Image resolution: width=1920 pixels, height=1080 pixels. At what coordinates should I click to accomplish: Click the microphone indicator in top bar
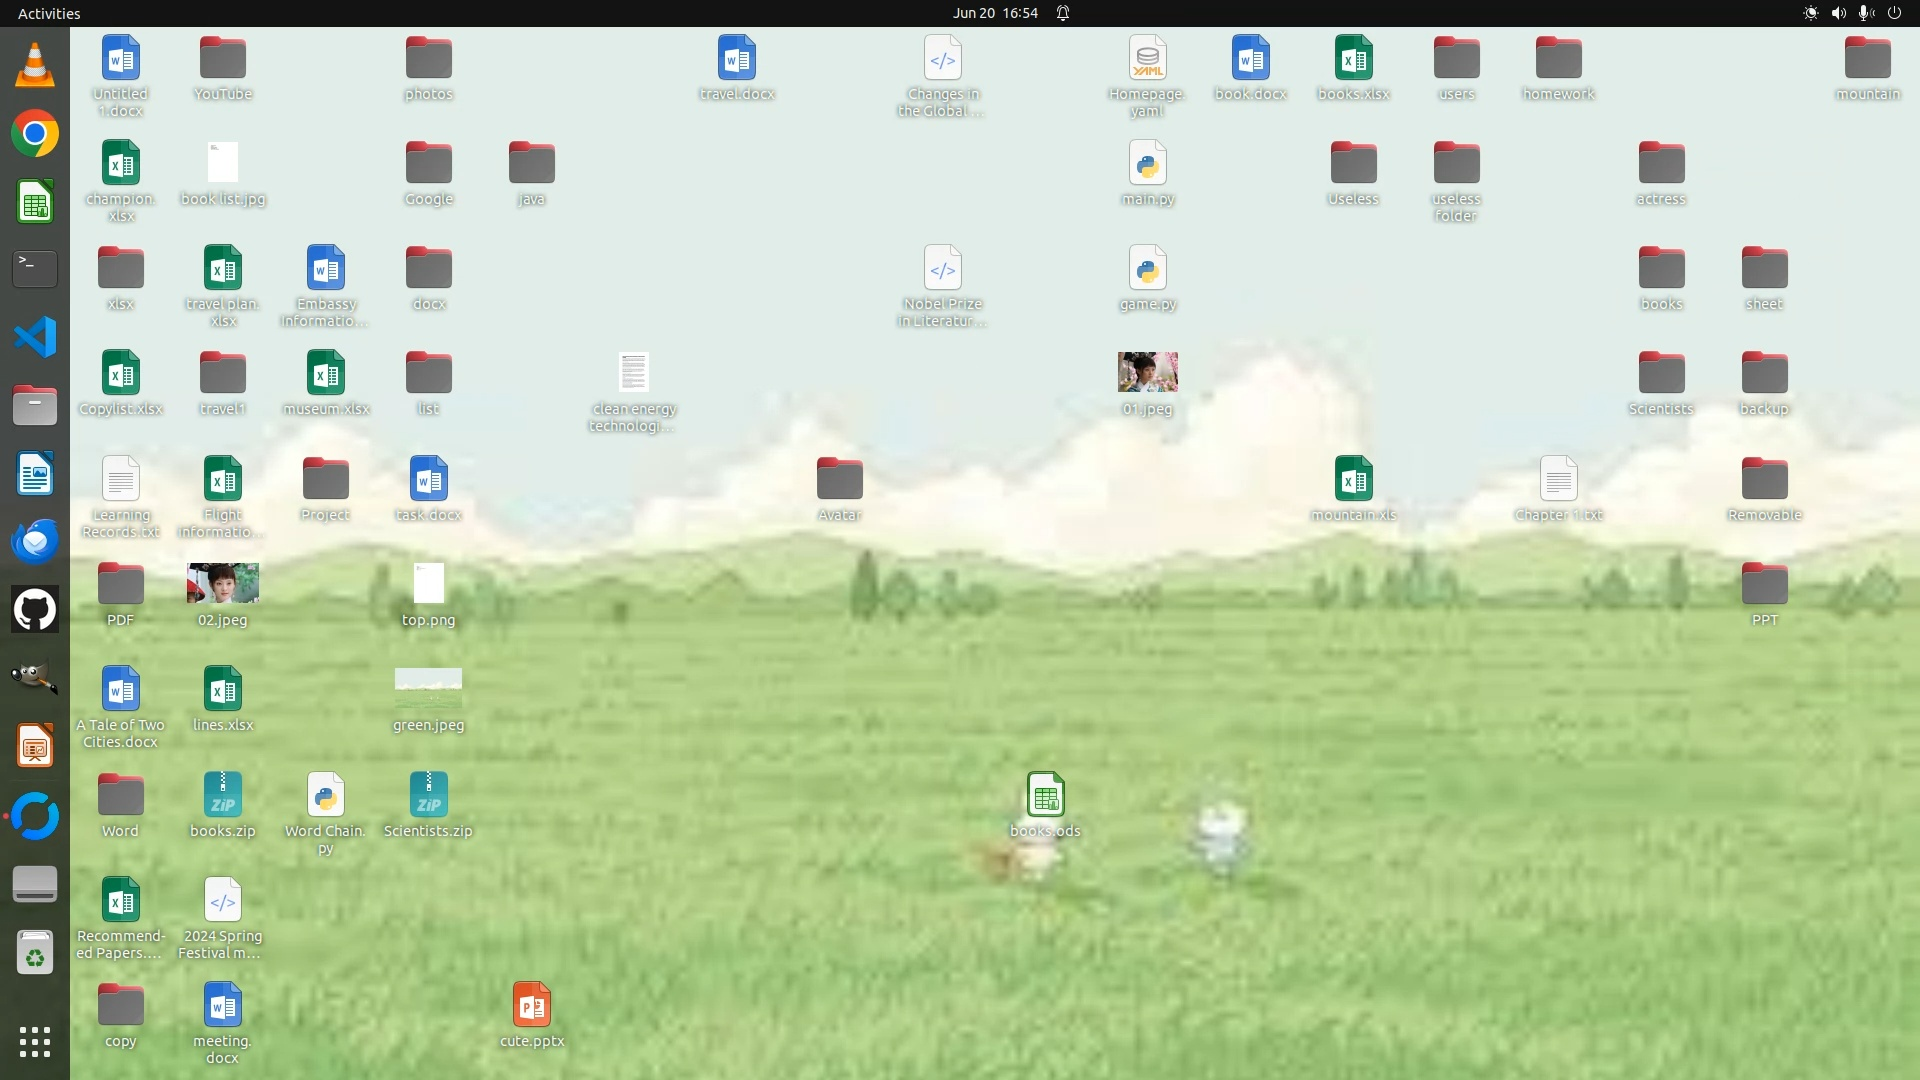pyautogui.click(x=1865, y=13)
